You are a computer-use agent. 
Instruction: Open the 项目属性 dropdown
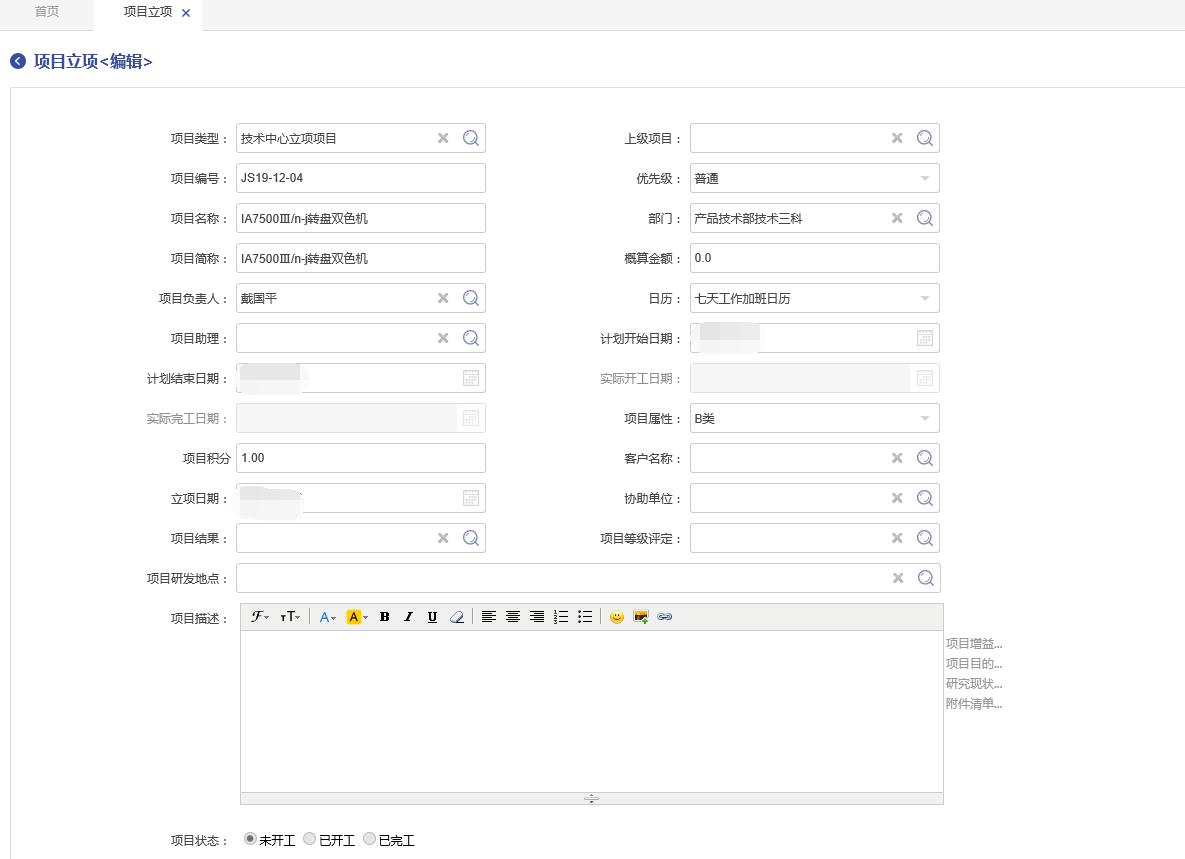tap(924, 418)
